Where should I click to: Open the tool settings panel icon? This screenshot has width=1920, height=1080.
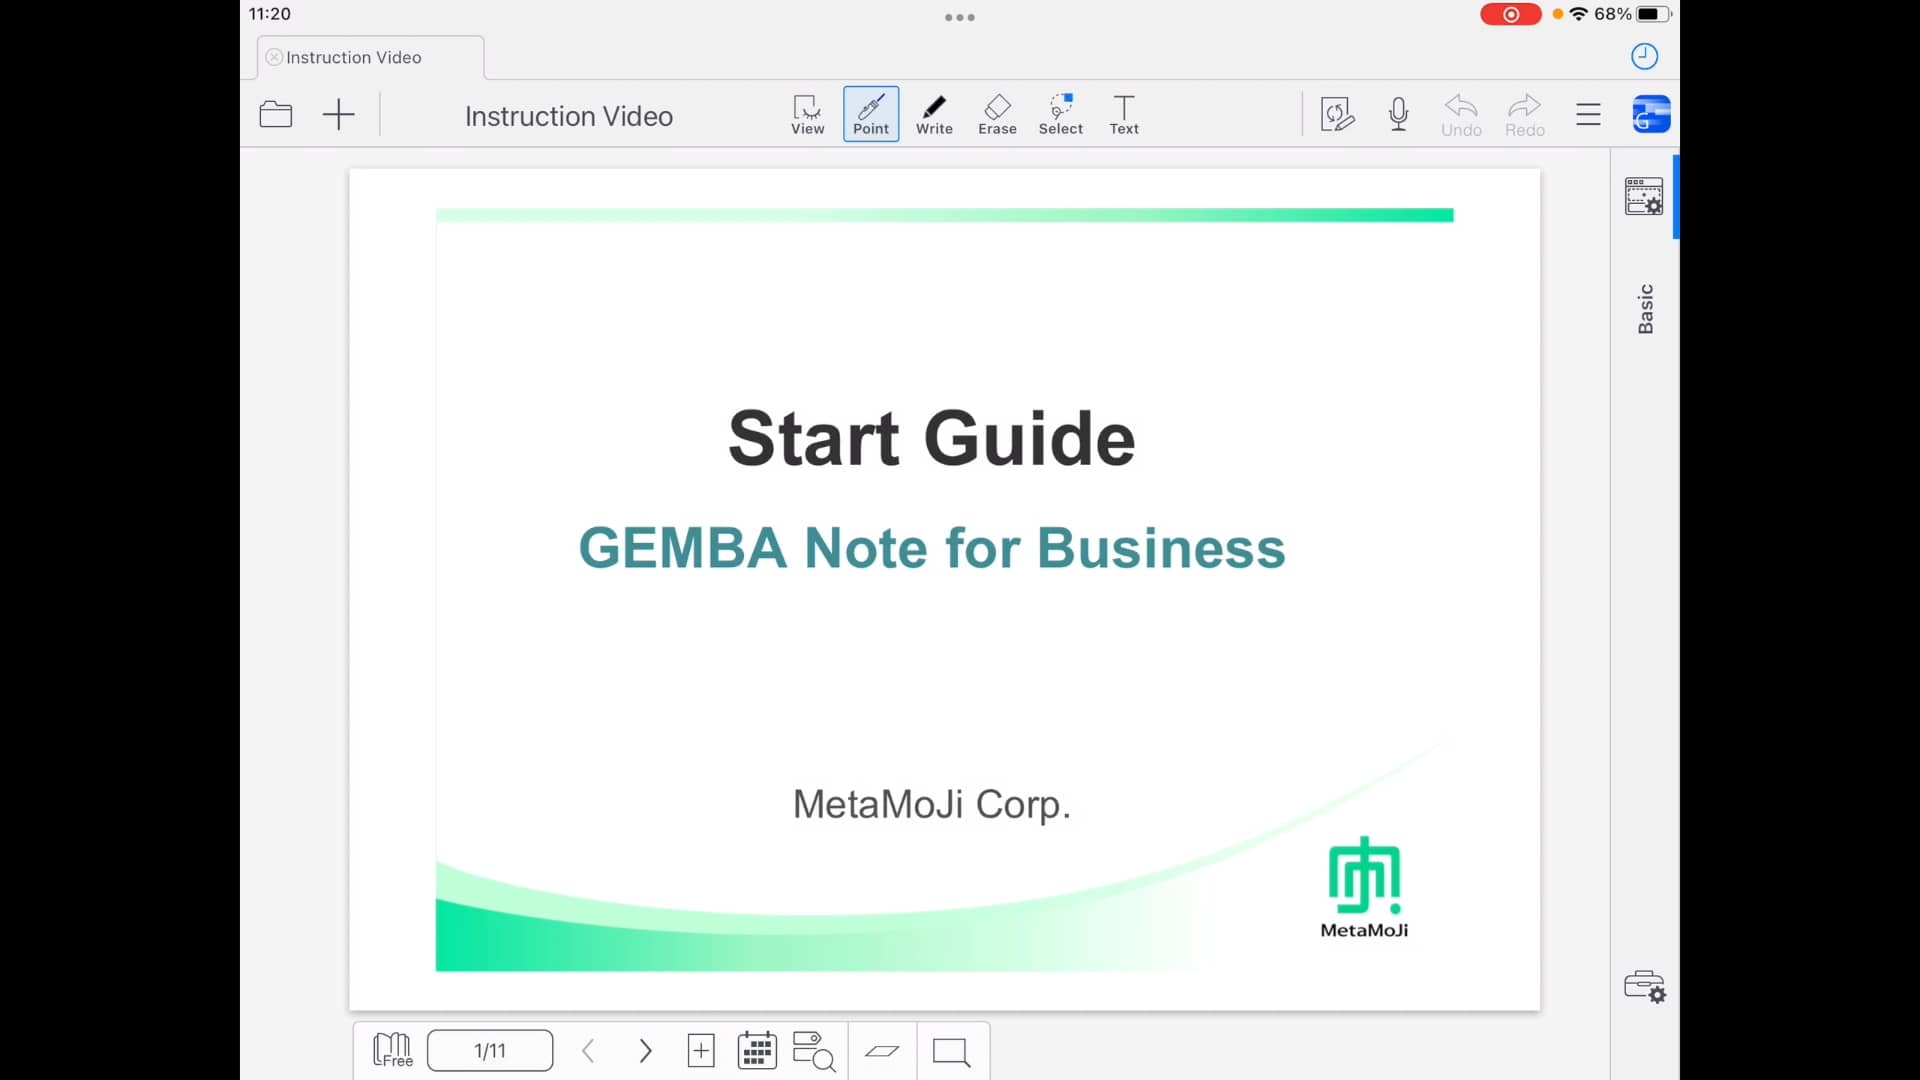click(x=1644, y=196)
